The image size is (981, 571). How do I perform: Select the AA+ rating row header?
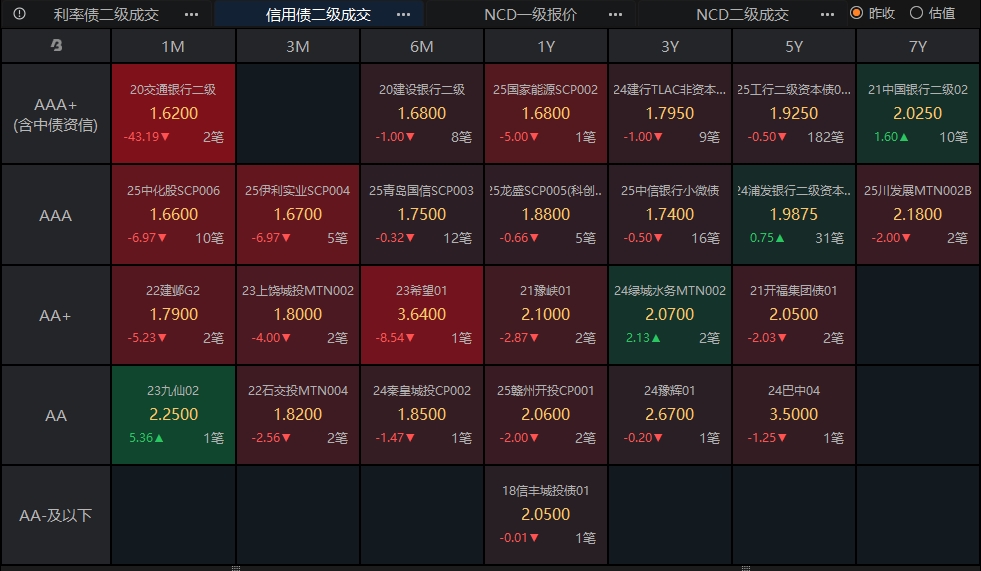pyautogui.click(x=56, y=315)
